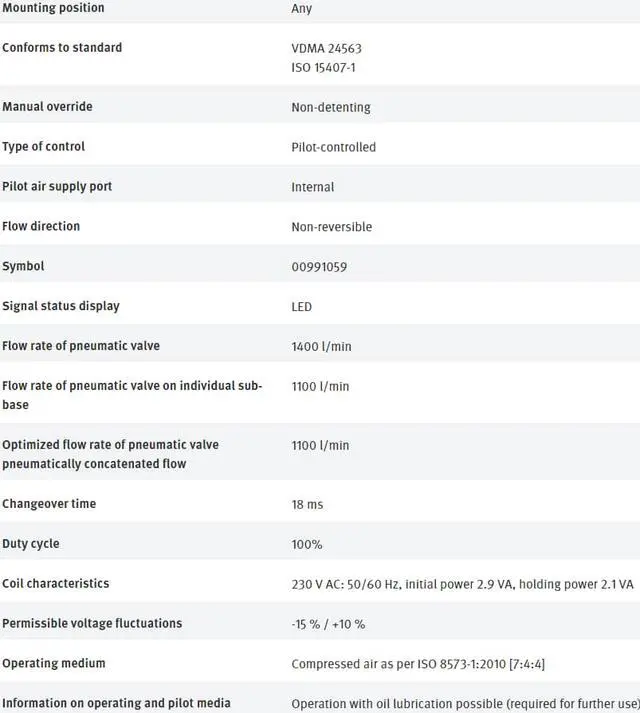Click the "Mounting position" row label
Screen dimensions: 640x713
pos(53,8)
